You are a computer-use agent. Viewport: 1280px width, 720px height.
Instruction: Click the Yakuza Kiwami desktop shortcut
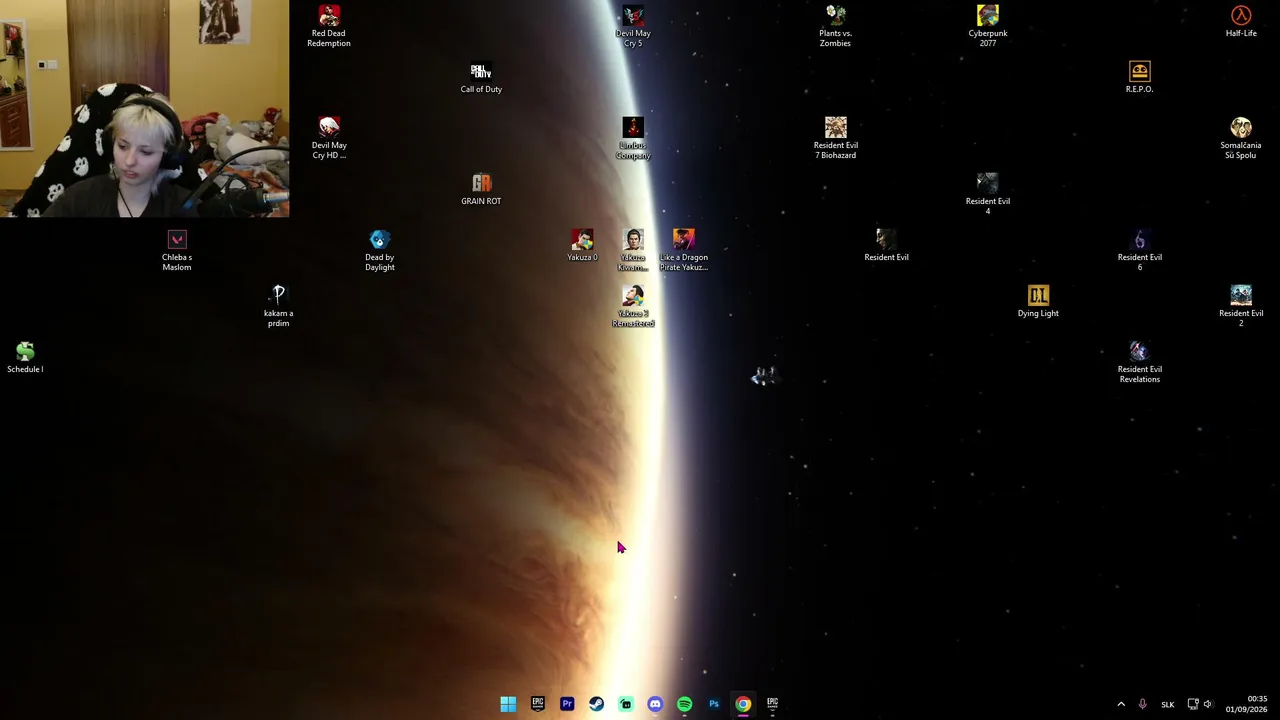click(x=633, y=250)
